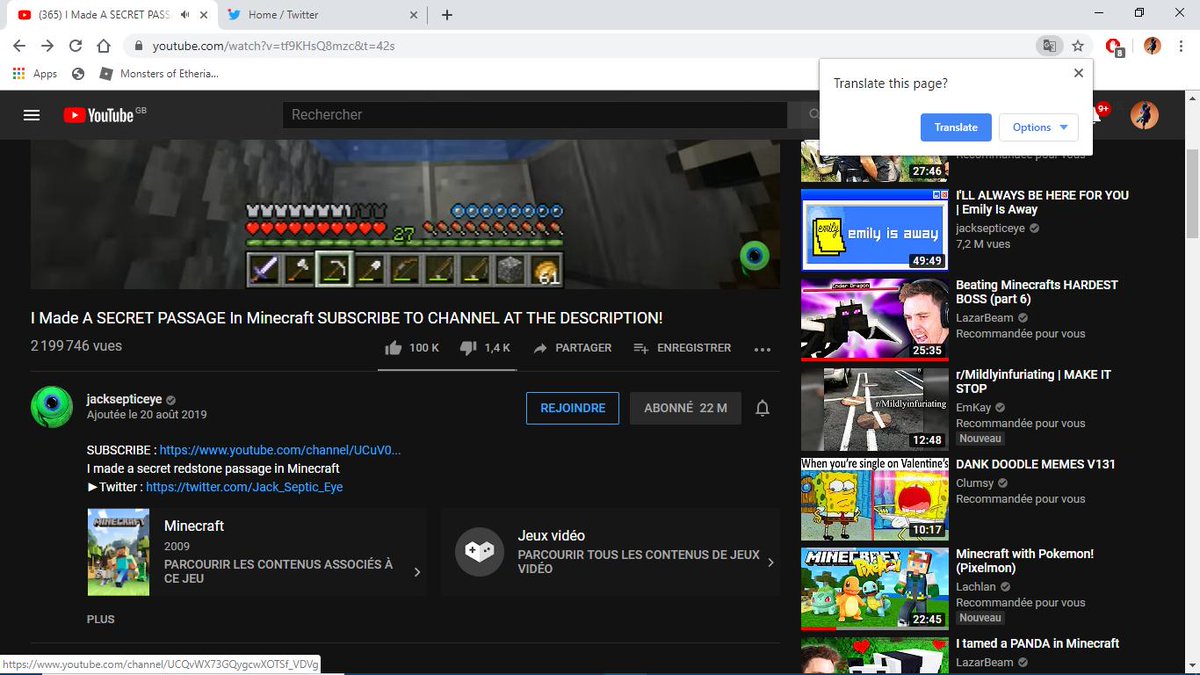This screenshot has height=675, width=1200.
Task: Close the Home / Twitter tab
Action: 414,15
